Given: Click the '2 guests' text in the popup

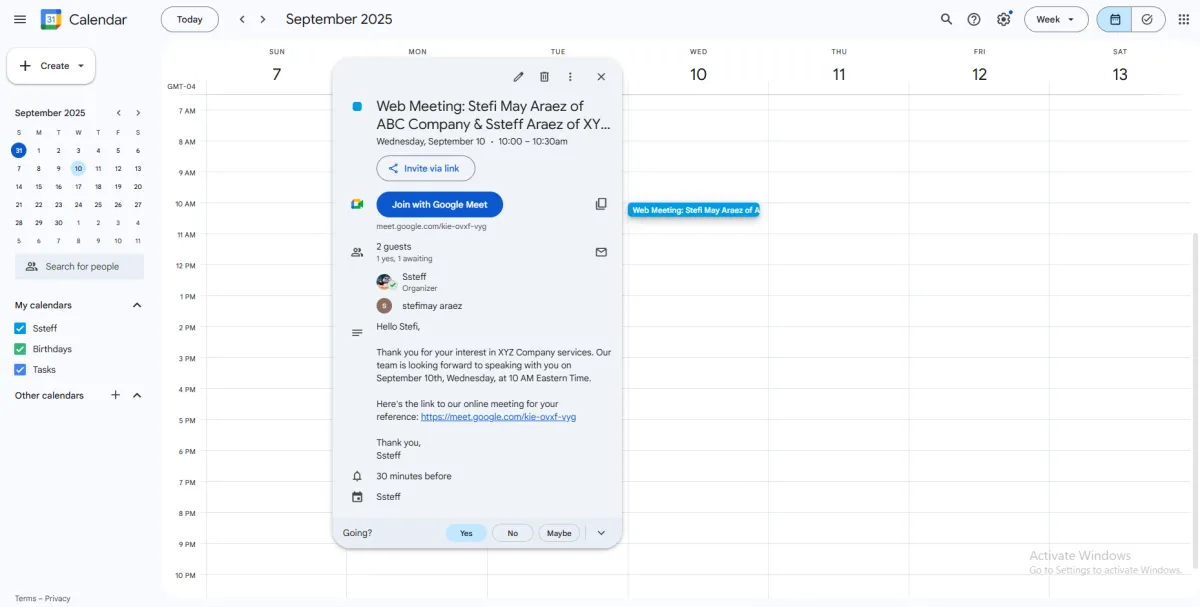Looking at the screenshot, I should coord(394,247).
